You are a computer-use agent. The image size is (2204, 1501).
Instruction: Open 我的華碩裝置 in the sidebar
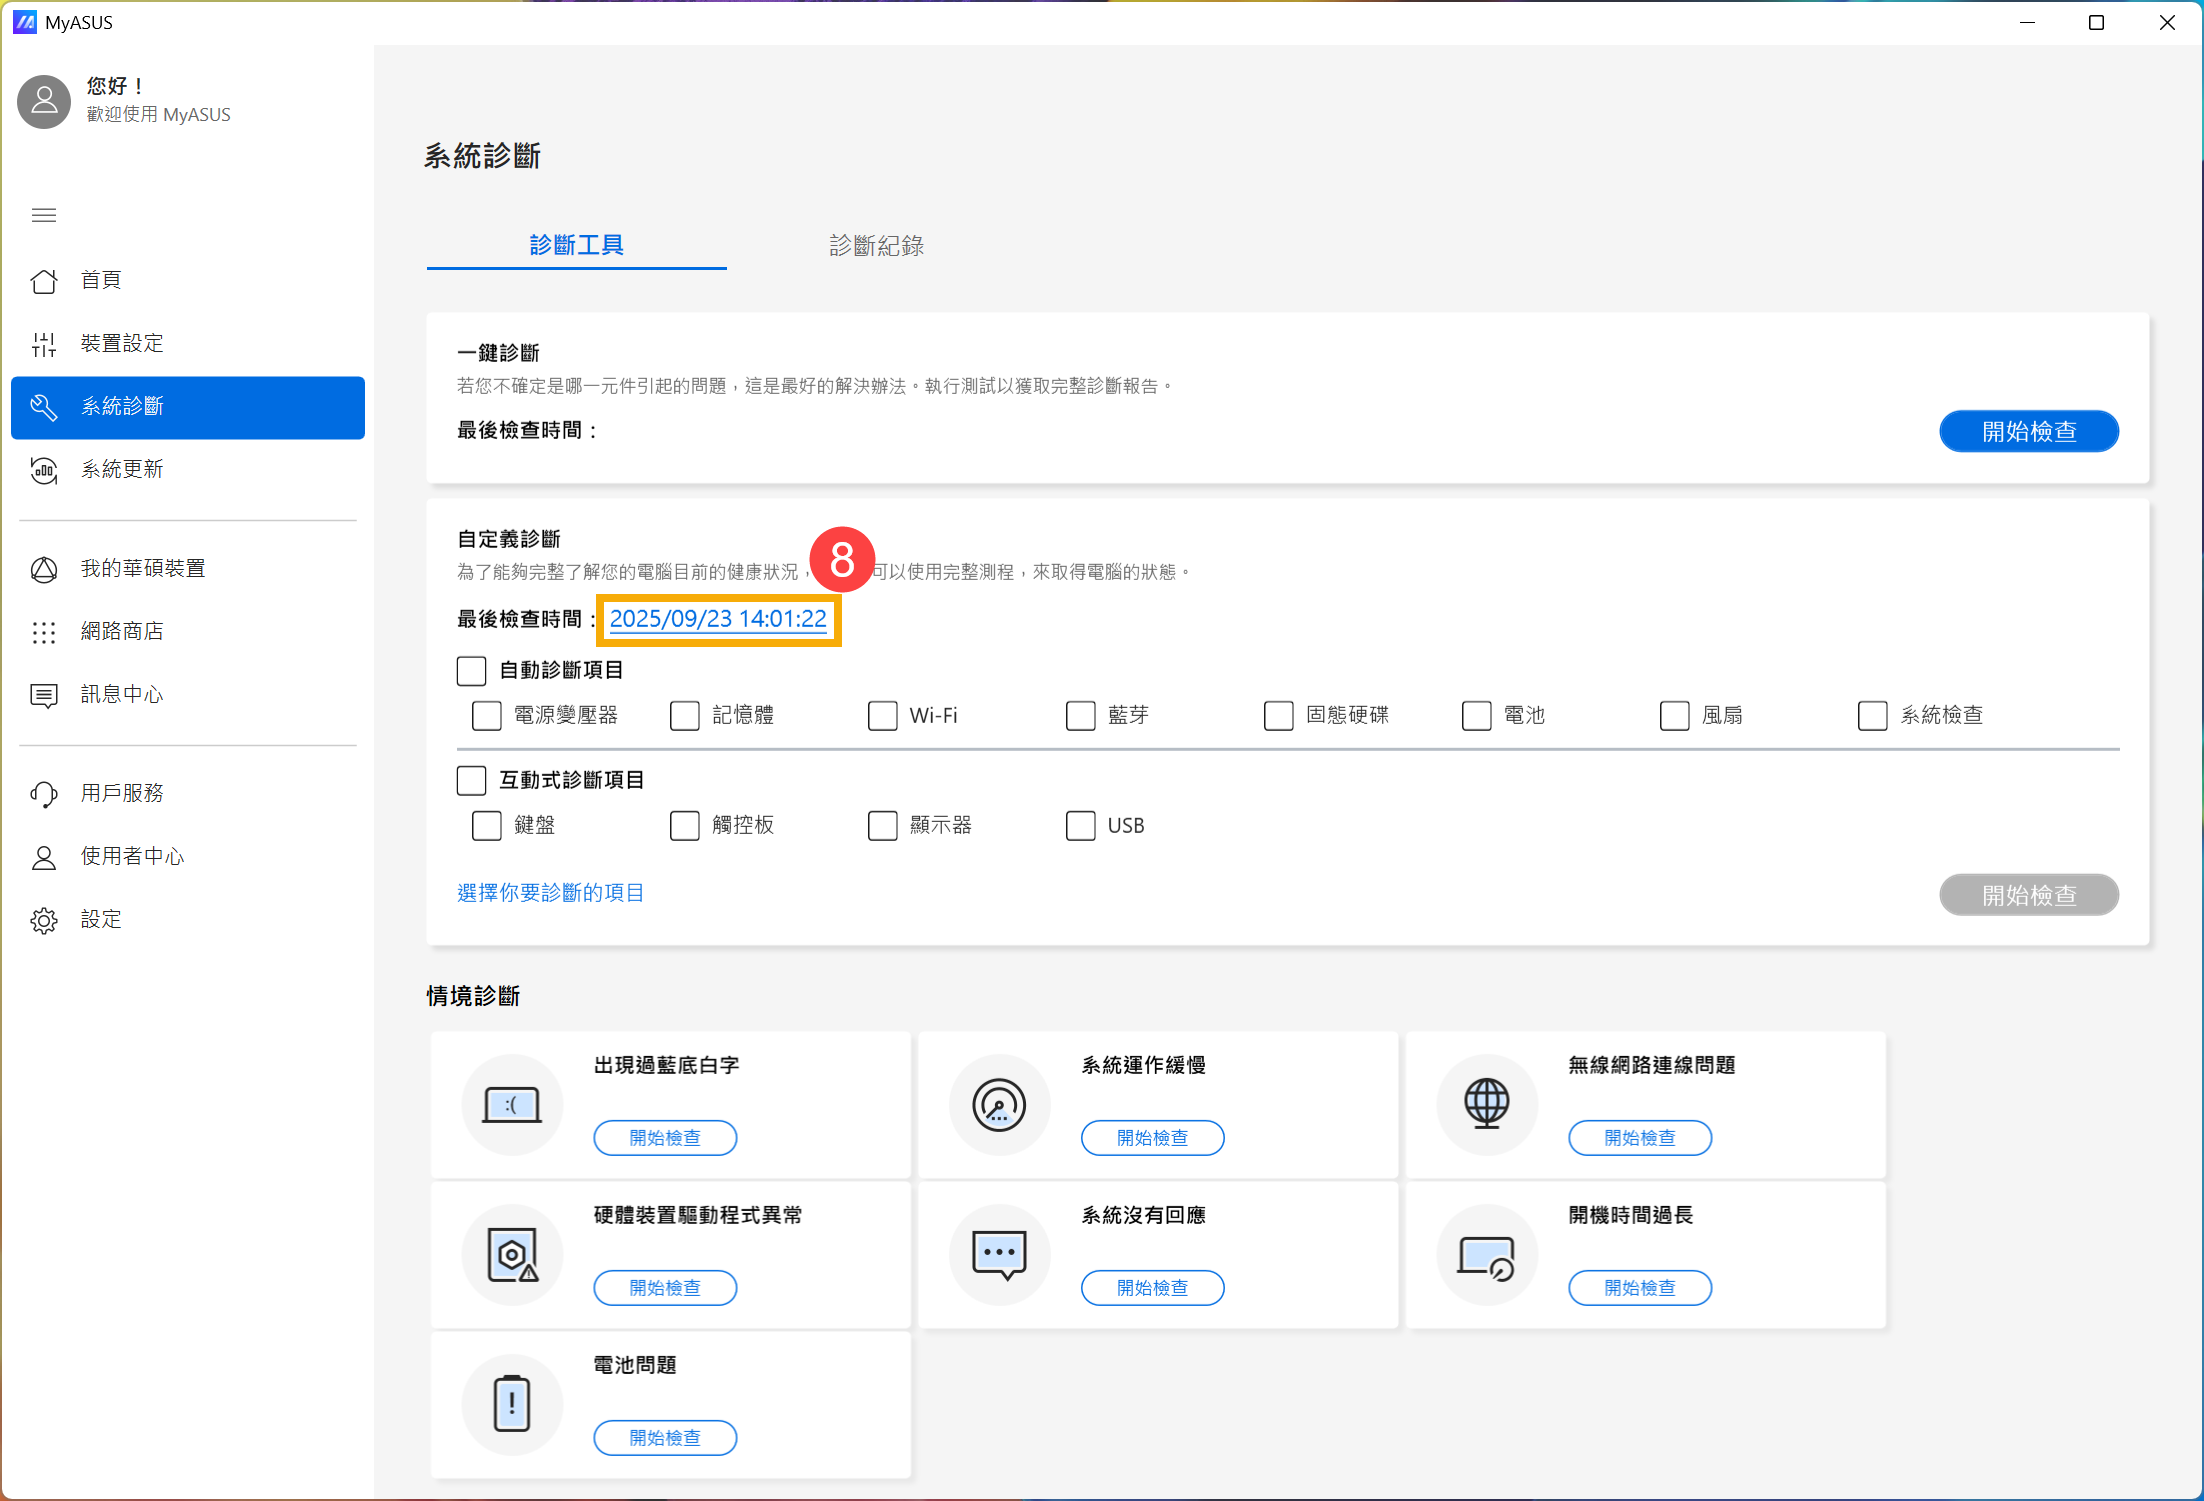pos(142,569)
